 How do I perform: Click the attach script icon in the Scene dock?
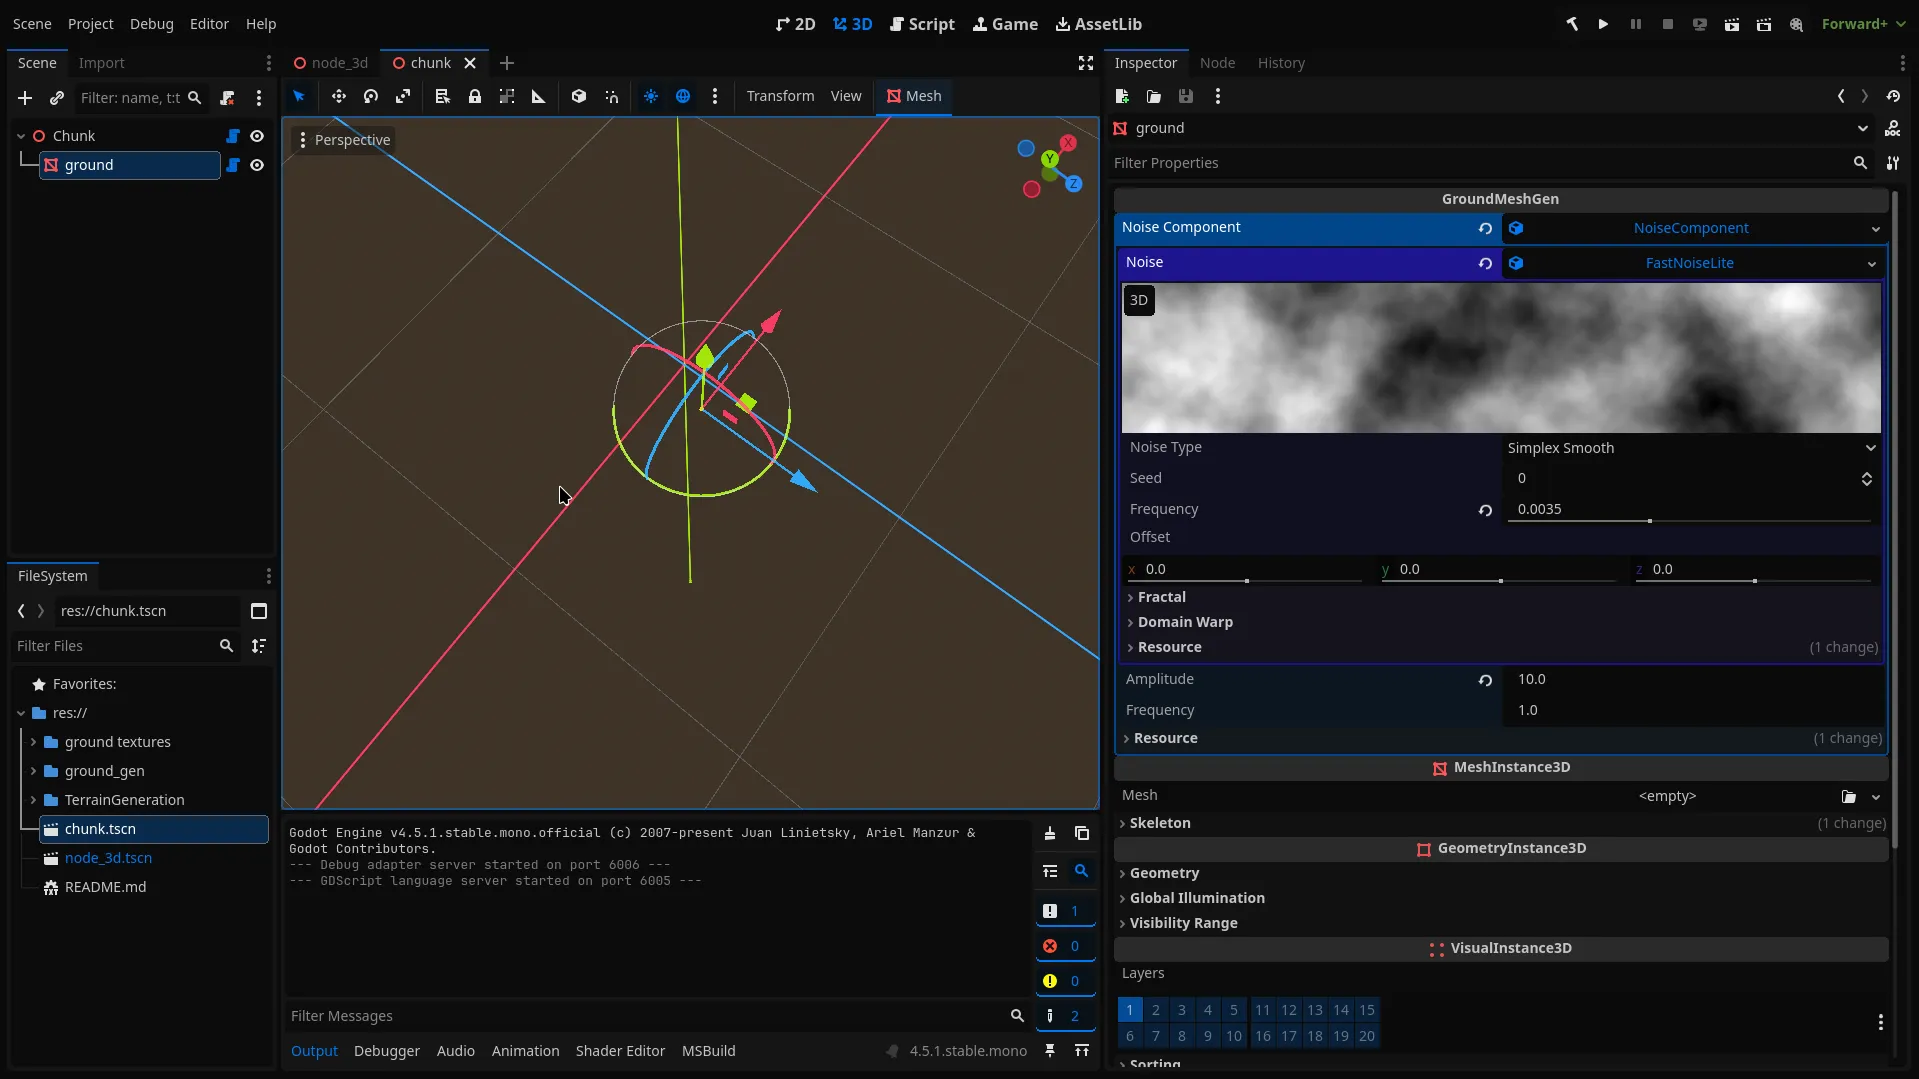228,98
